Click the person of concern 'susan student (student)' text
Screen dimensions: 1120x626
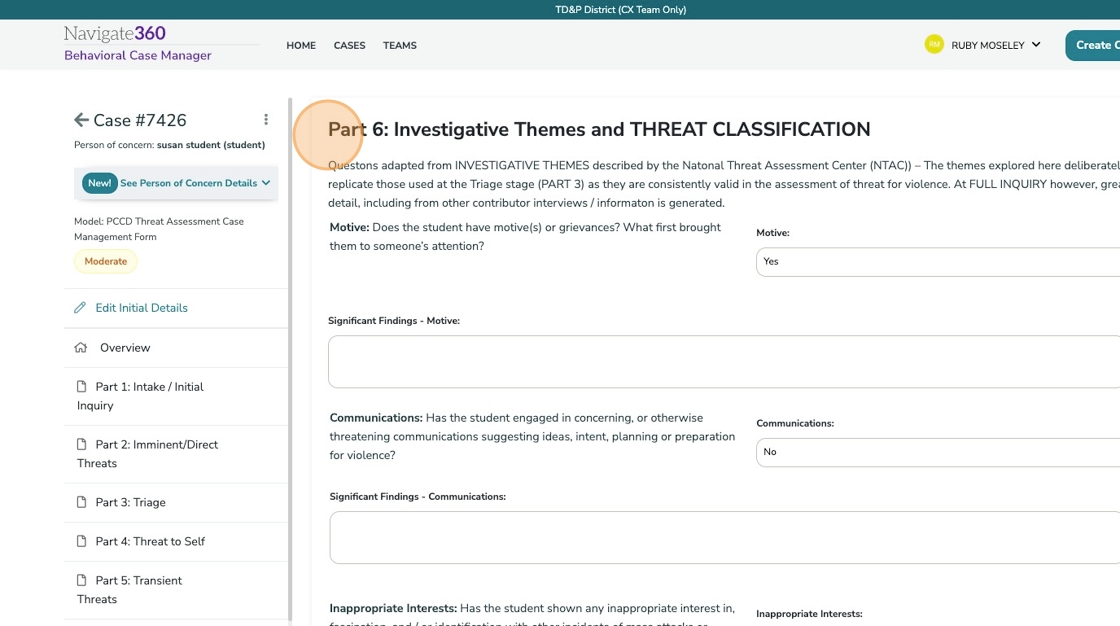click(x=211, y=145)
